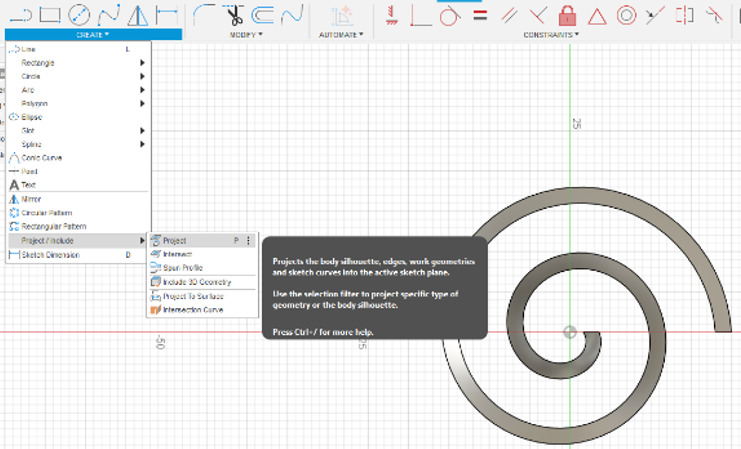Click the Automate panel icon

pyautogui.click(x=341, y=16)
